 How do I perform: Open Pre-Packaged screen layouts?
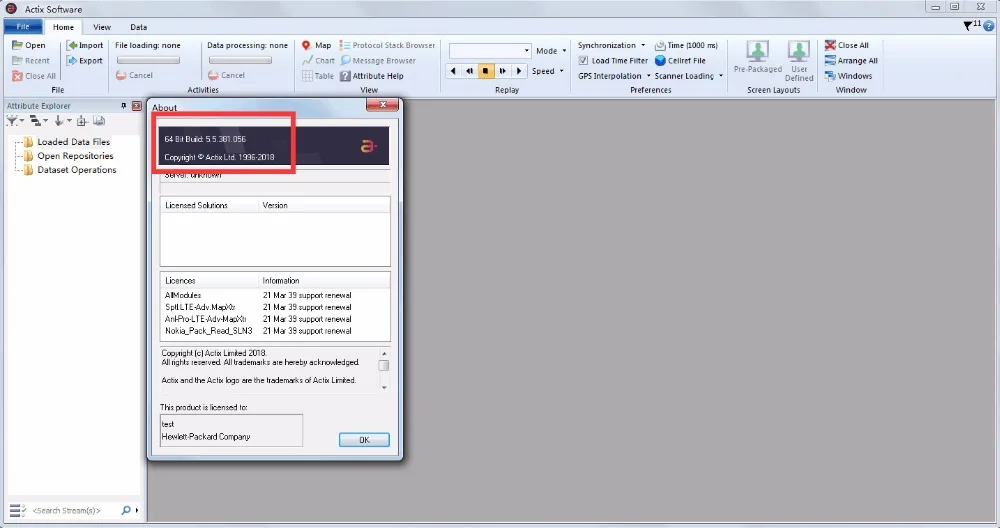click(758, 57)
